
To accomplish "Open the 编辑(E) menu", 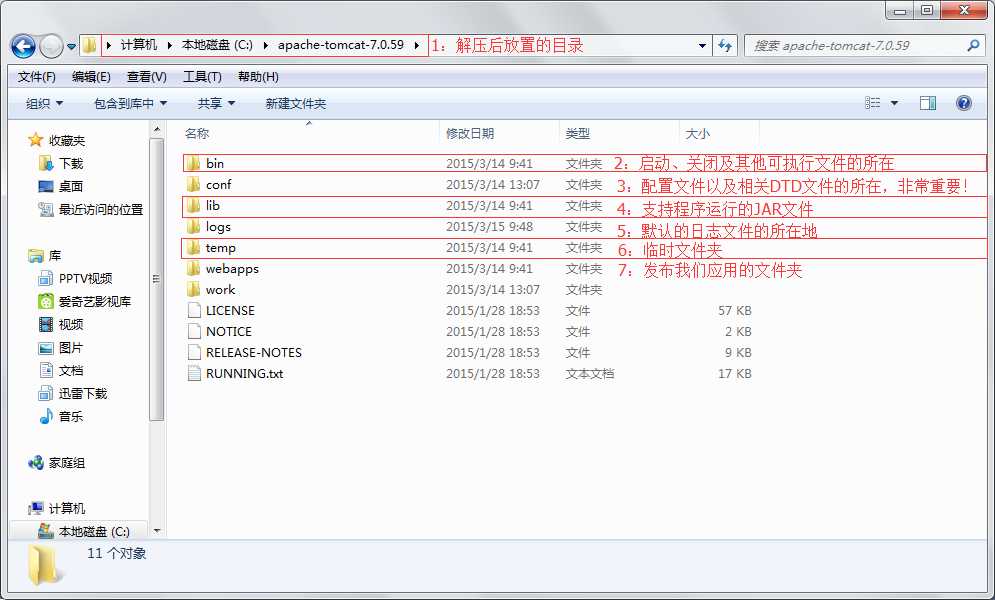I will coord(91,77).
